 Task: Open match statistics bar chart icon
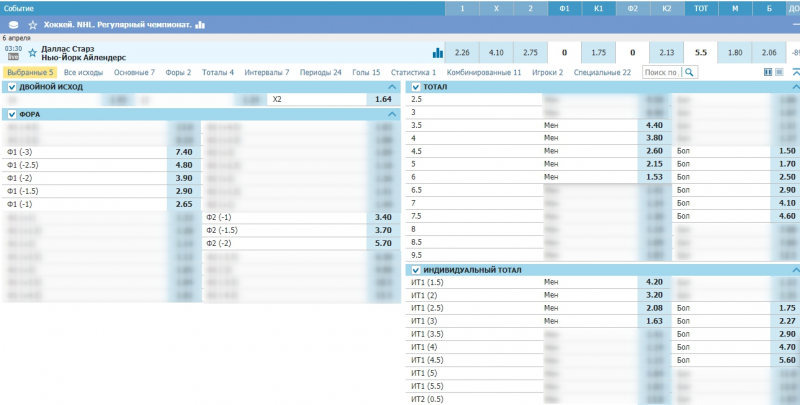pos(437,52)
